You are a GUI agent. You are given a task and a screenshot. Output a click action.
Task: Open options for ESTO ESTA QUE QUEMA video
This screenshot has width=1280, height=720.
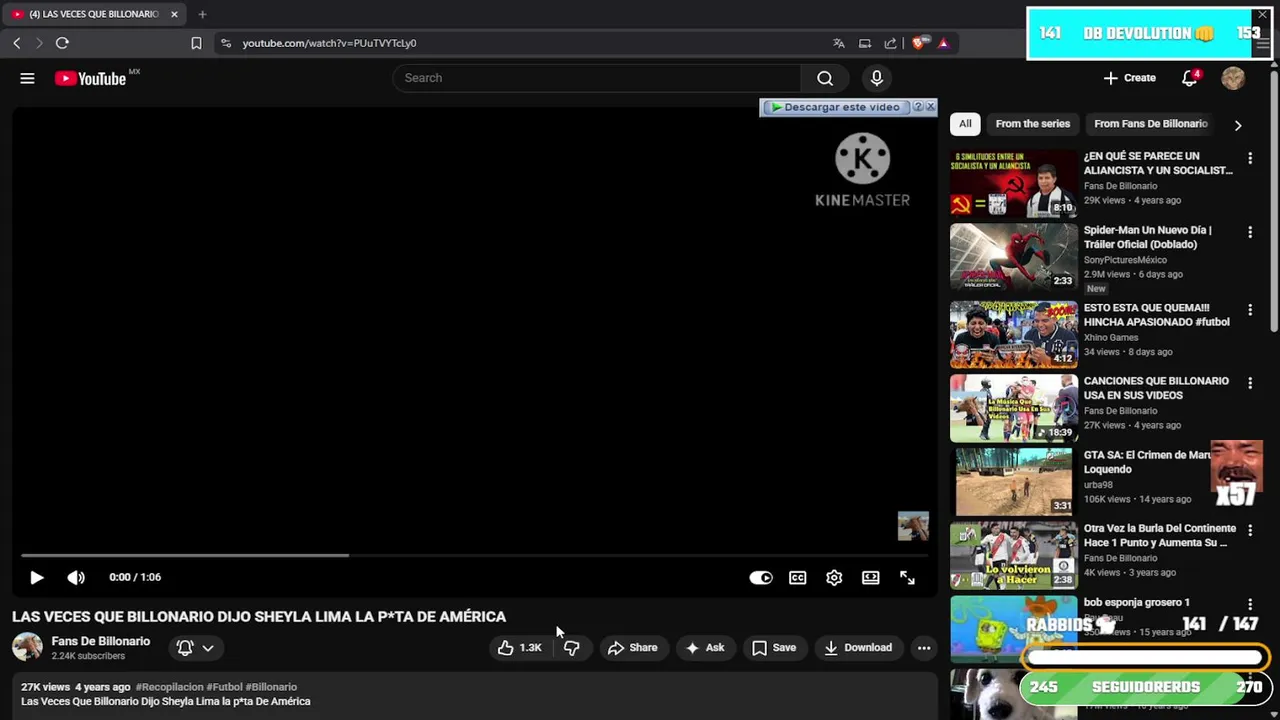(x=1250, y=310)
